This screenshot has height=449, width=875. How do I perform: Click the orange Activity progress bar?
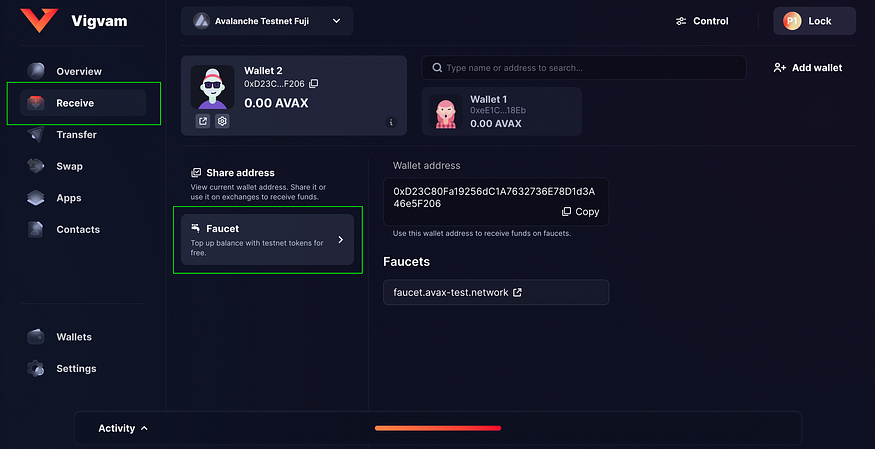click(438, 428)
